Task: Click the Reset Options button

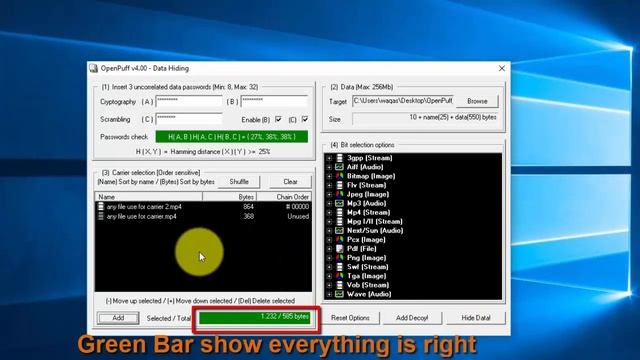Action: [350, 318]
